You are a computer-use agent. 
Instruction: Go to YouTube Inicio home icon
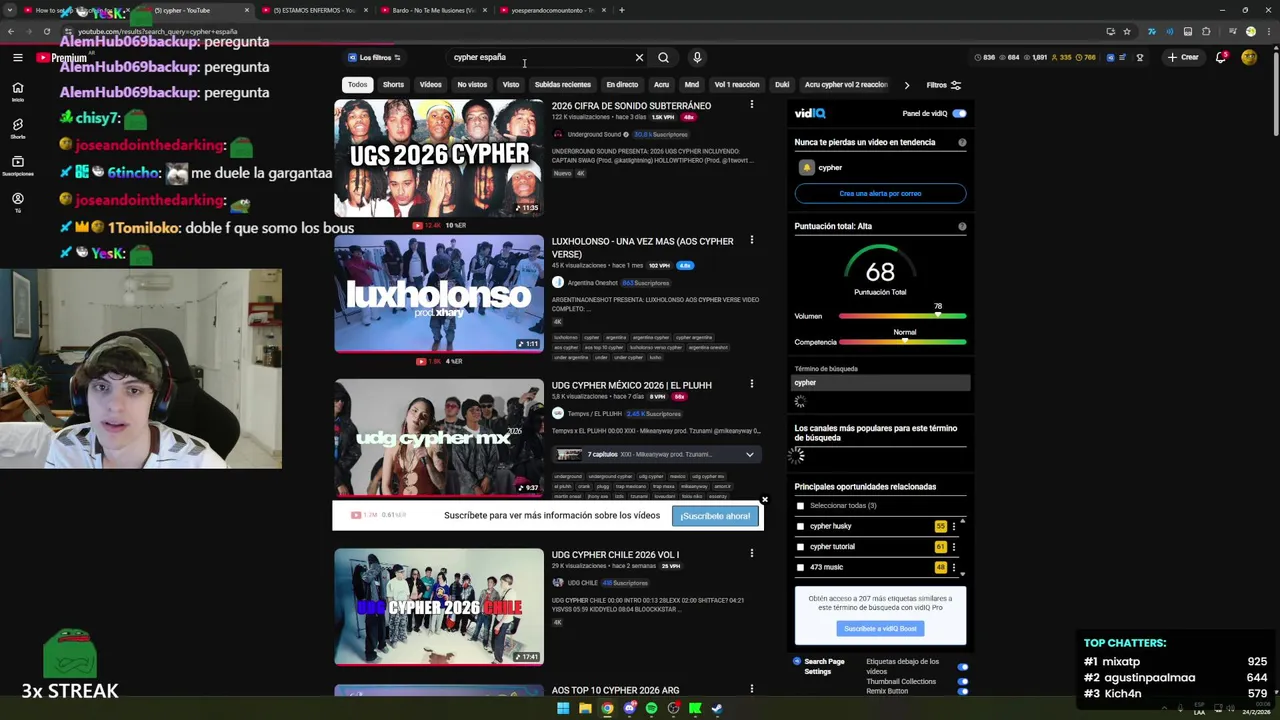[17, 91]
